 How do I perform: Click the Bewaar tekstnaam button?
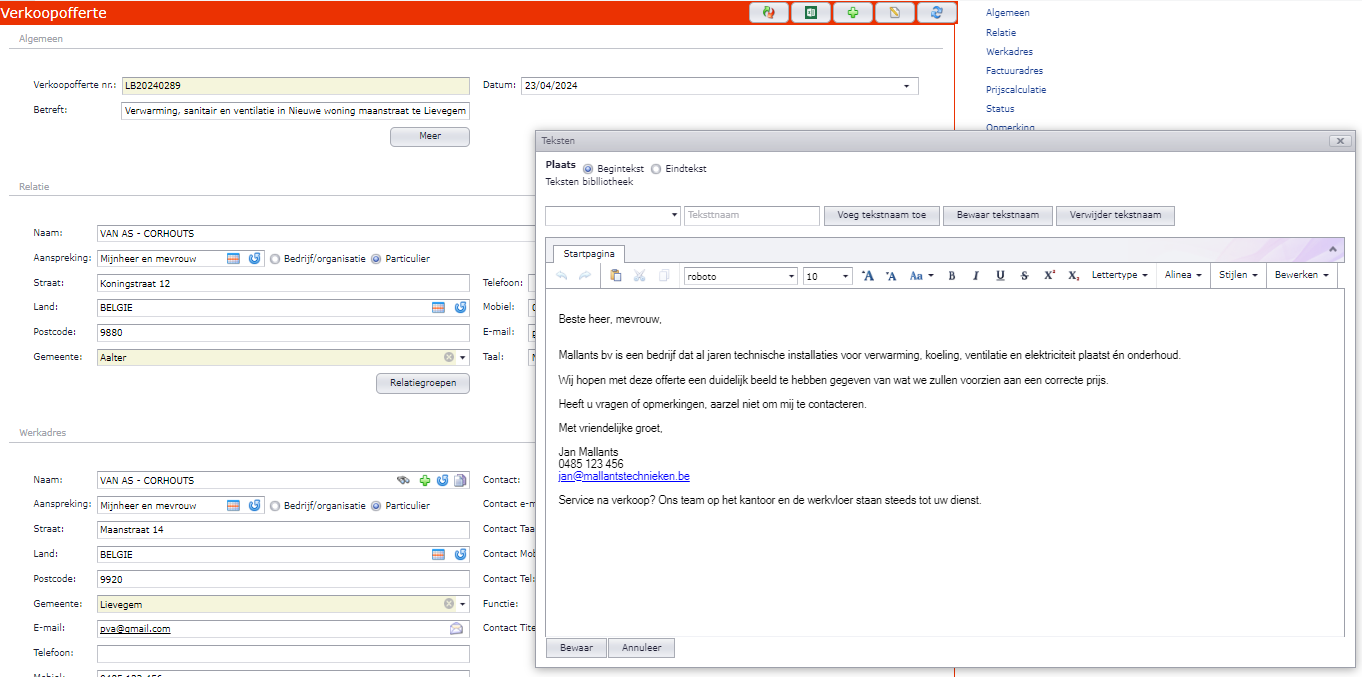(x=998, y=215)
